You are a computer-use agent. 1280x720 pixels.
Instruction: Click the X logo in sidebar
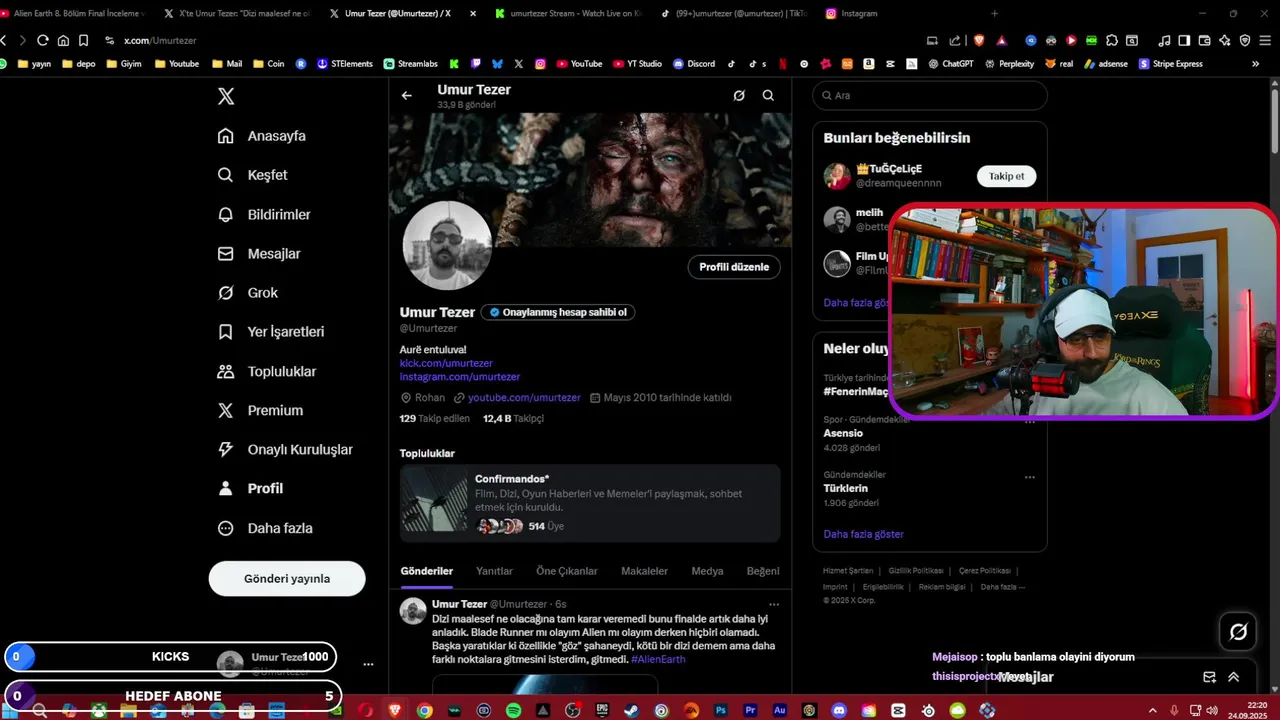tap(226, 97)
